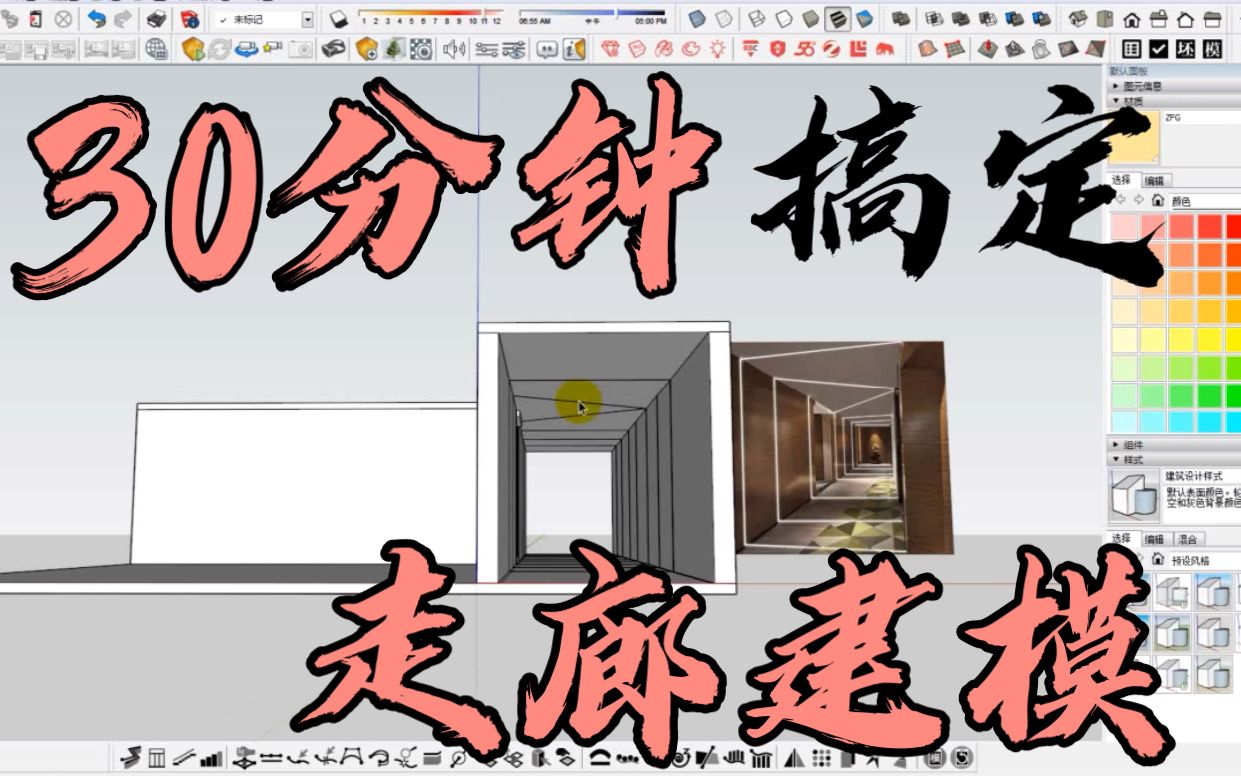
Task: Select the speaker audio icon on toolbar
Action: tap(452, 49)
